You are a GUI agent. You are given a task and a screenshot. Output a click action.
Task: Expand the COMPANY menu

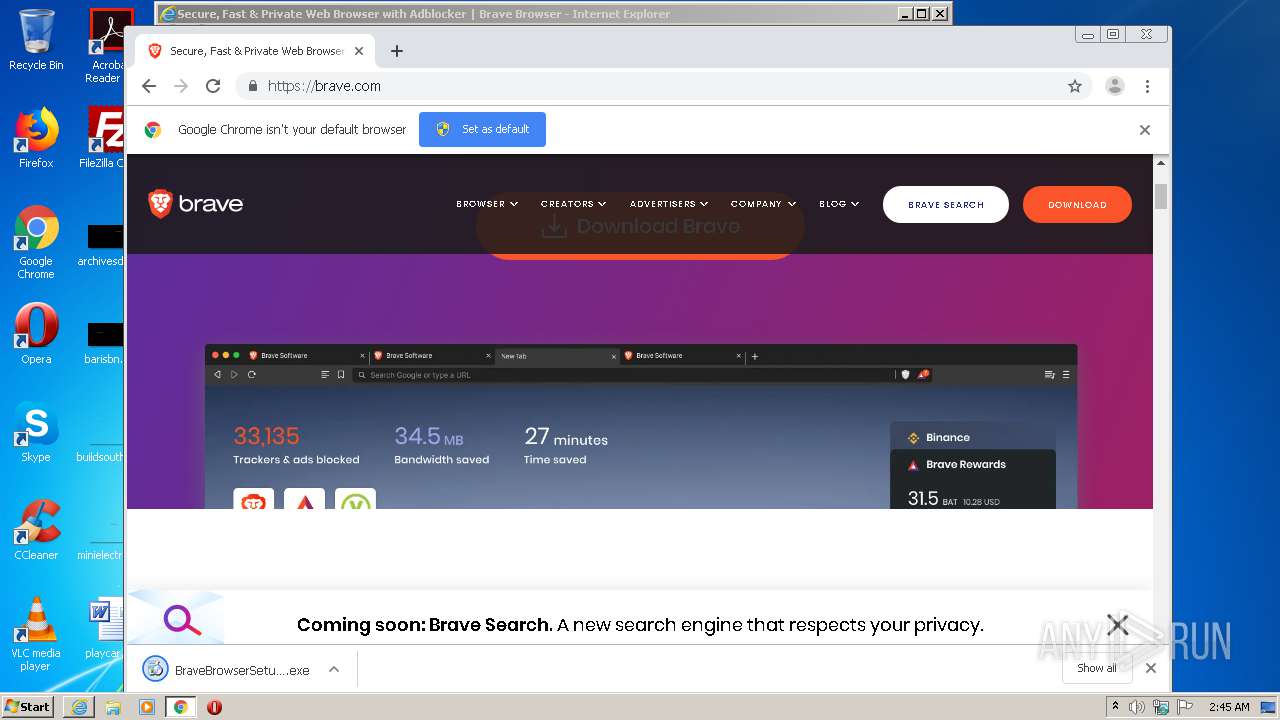tap(763, 204)
